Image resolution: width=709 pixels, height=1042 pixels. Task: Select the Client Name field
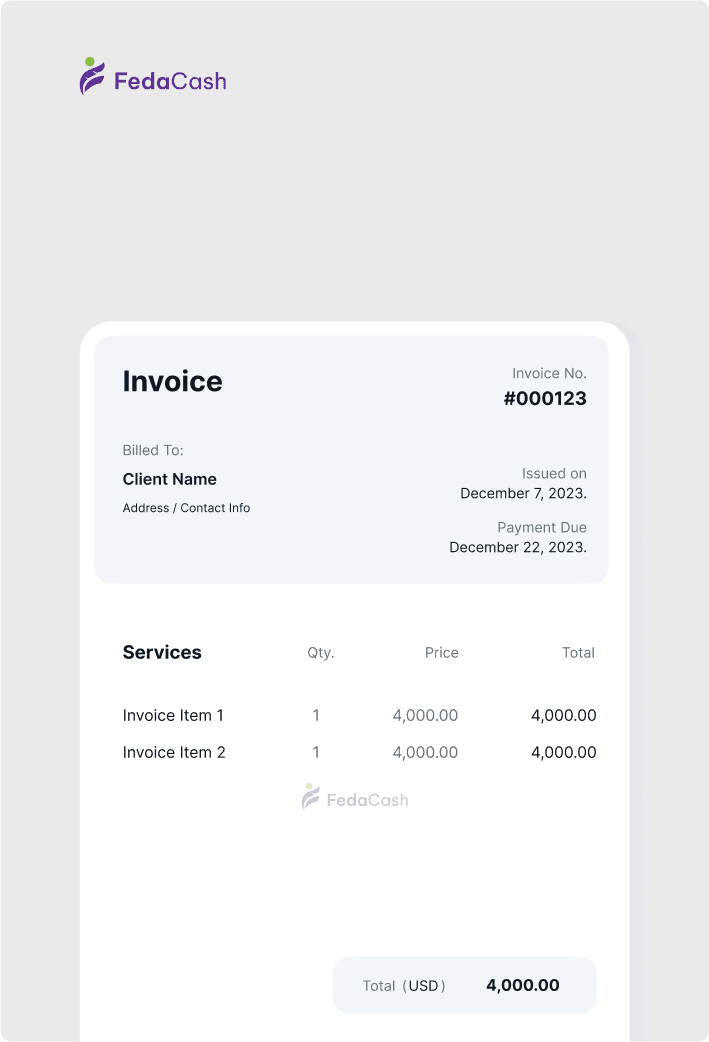[169, 479]
